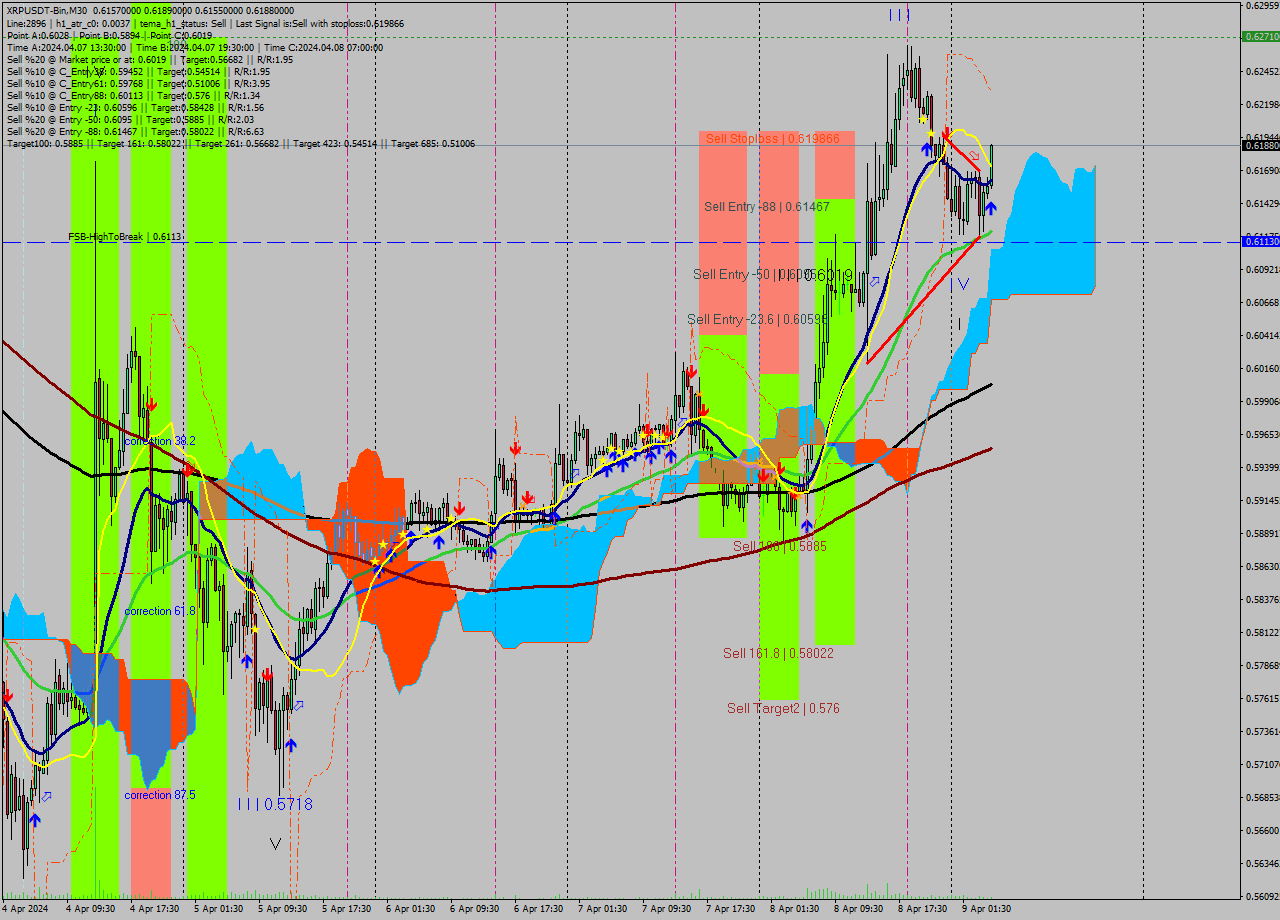
Task: Click the 'Sell 161.8 | 0.58022' label
Action: [779, 653]
